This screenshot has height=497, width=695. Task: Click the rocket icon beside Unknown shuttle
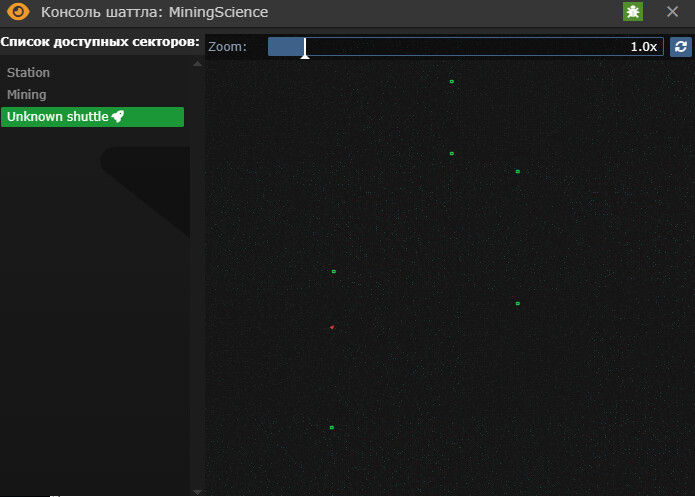117,117
